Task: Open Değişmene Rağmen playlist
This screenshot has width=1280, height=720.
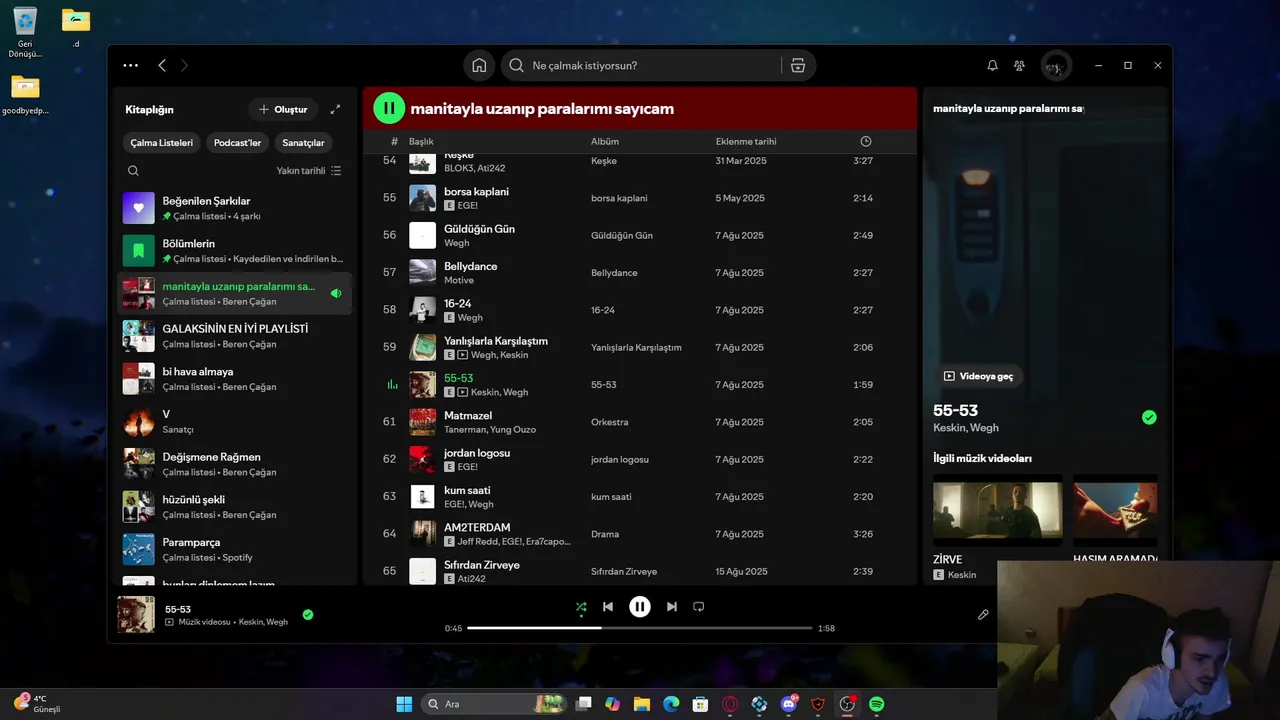Action: 235,464
